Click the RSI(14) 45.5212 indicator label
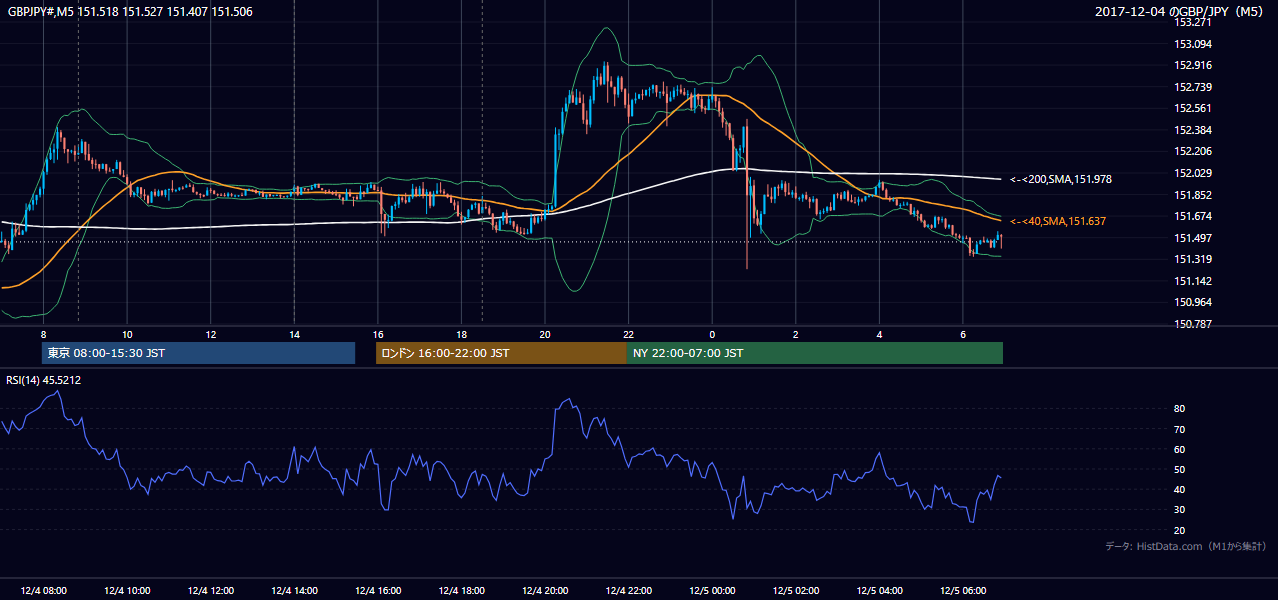Viewport: 1278px width, 600px height. pyautogui.click(x=44, y=380)
